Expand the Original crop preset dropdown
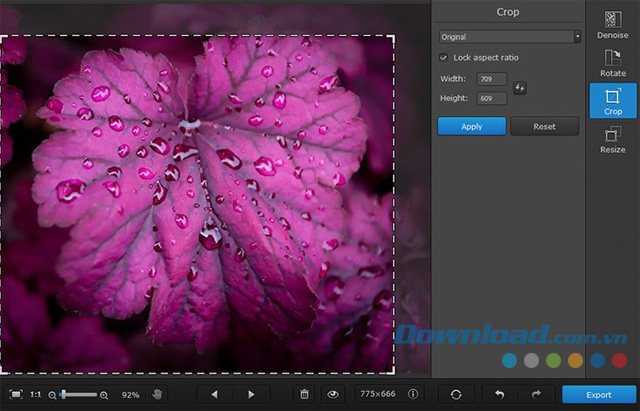This screenshot has width=640, height=411. tap(509, 37)
